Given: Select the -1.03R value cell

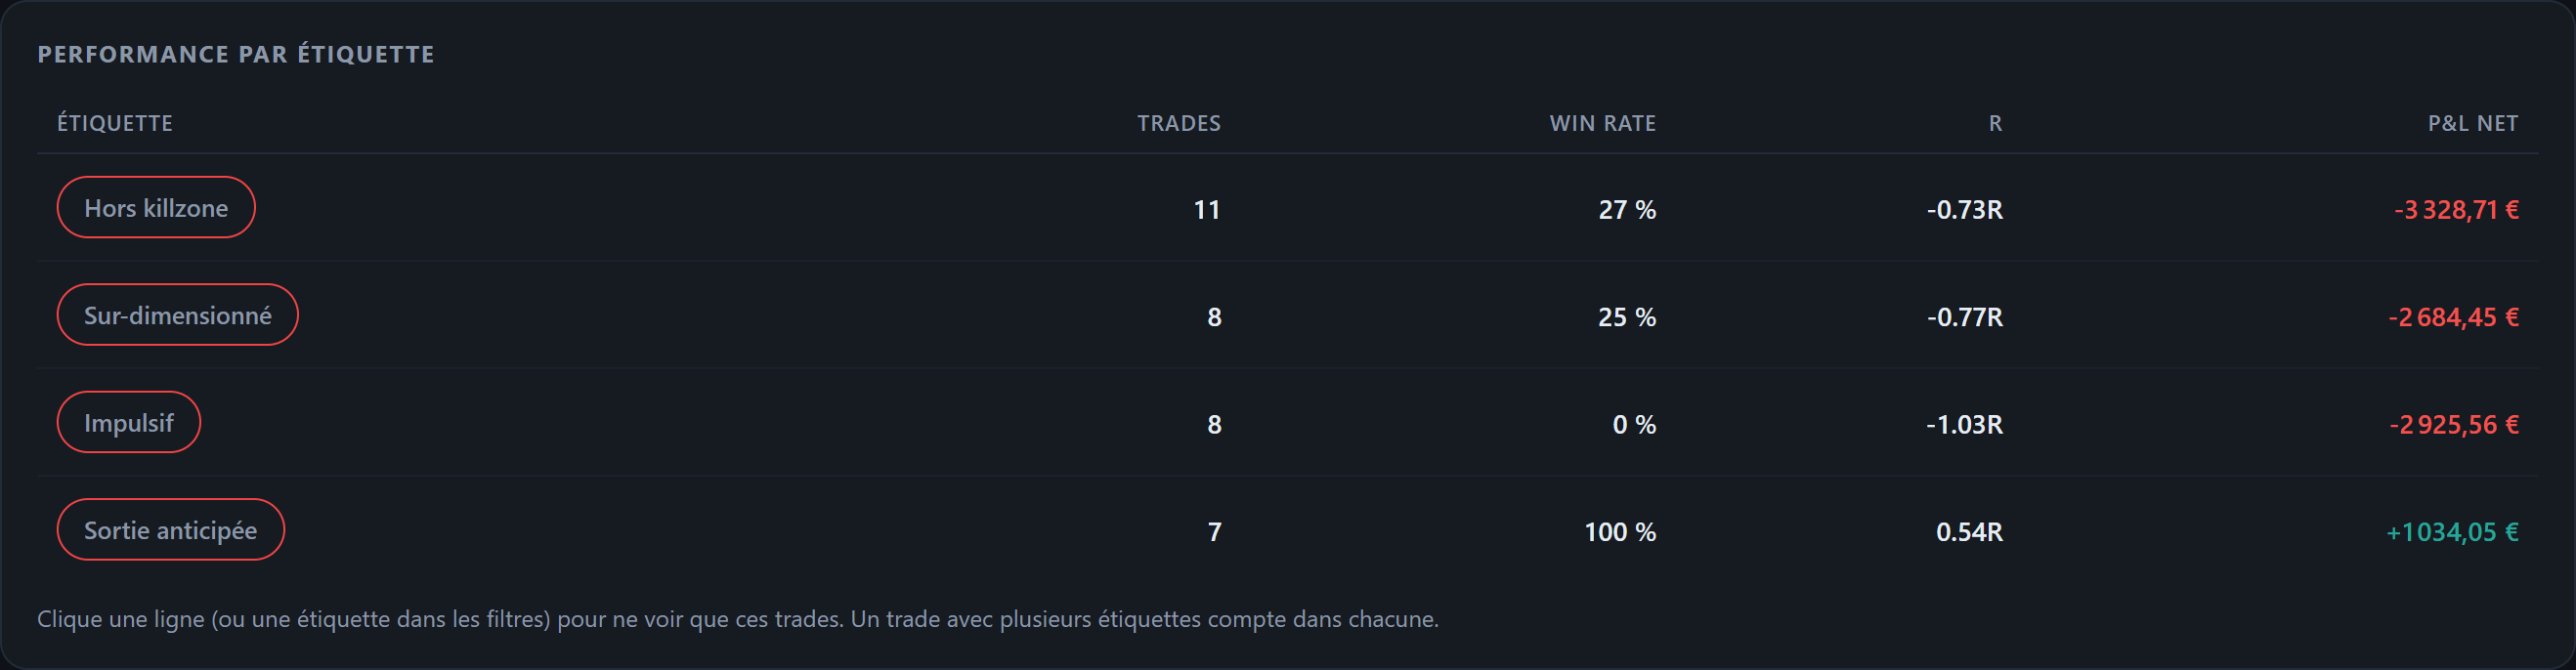Looking at the screenshot, I should pyautogui.click(x=1964, y=424).
